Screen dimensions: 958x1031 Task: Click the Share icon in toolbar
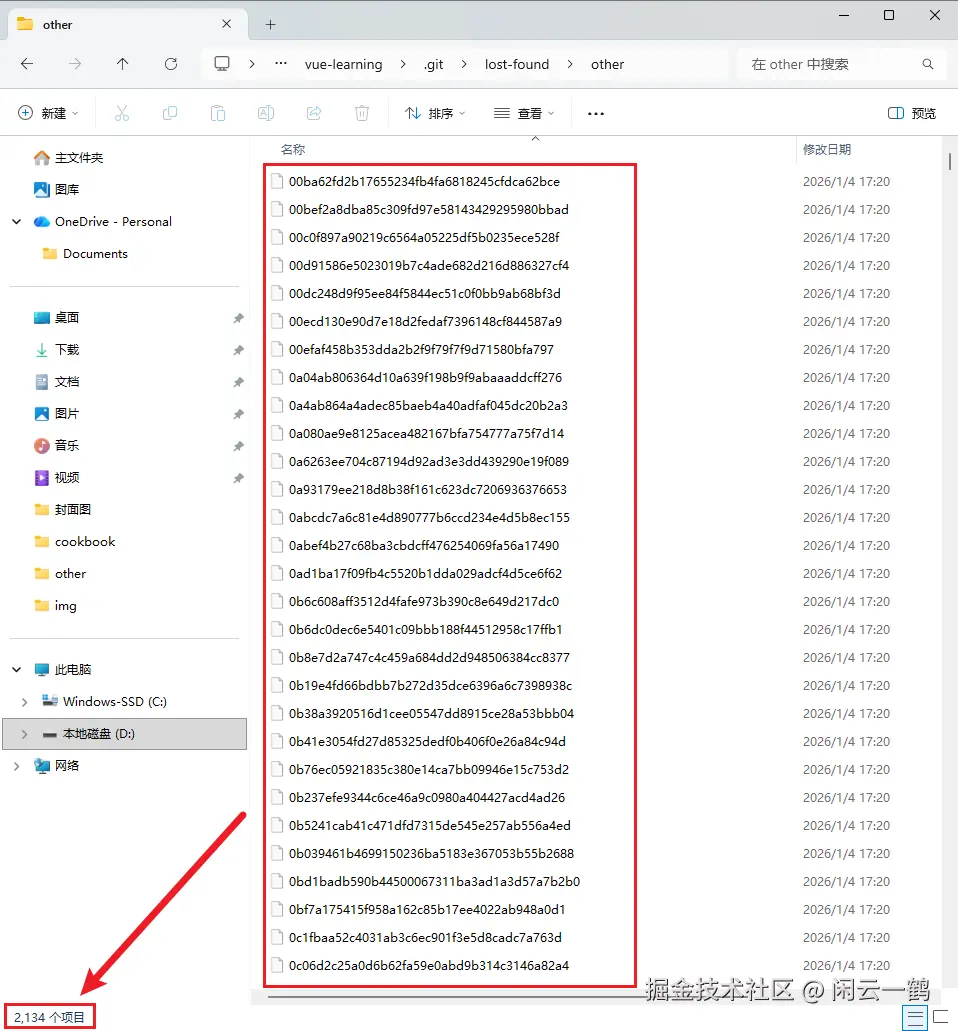coord(314,113)
